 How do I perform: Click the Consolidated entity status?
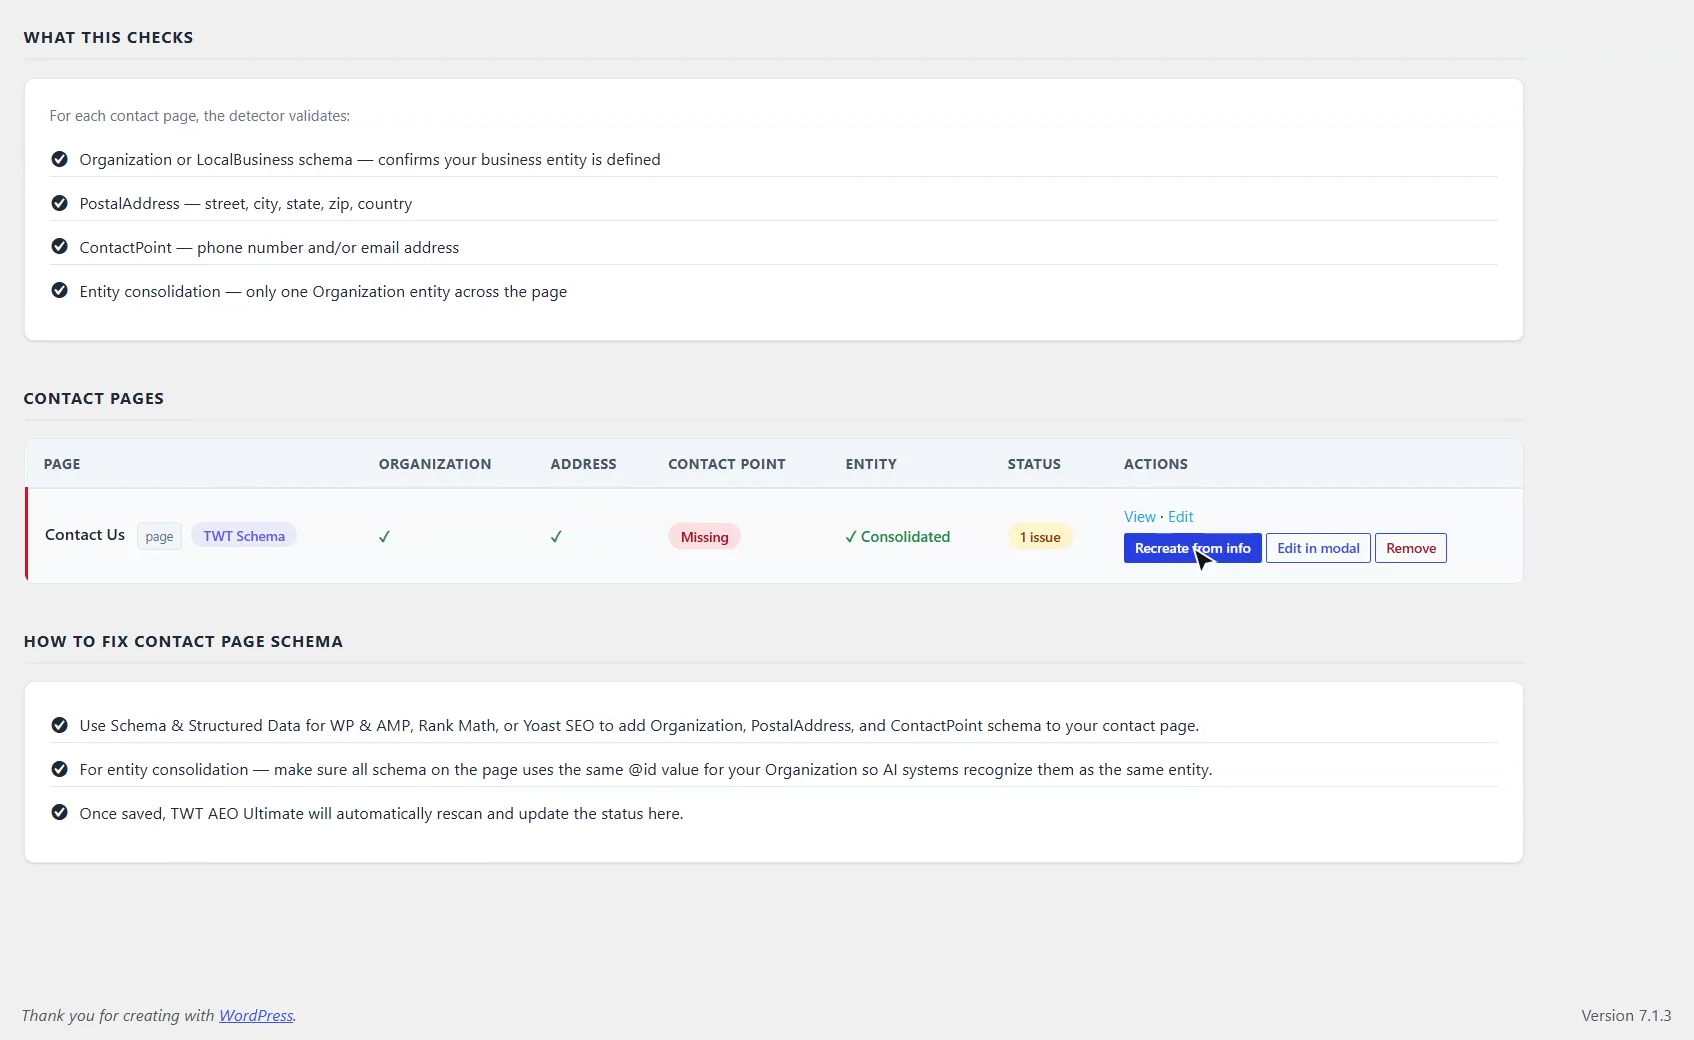[x=897, y=537]
